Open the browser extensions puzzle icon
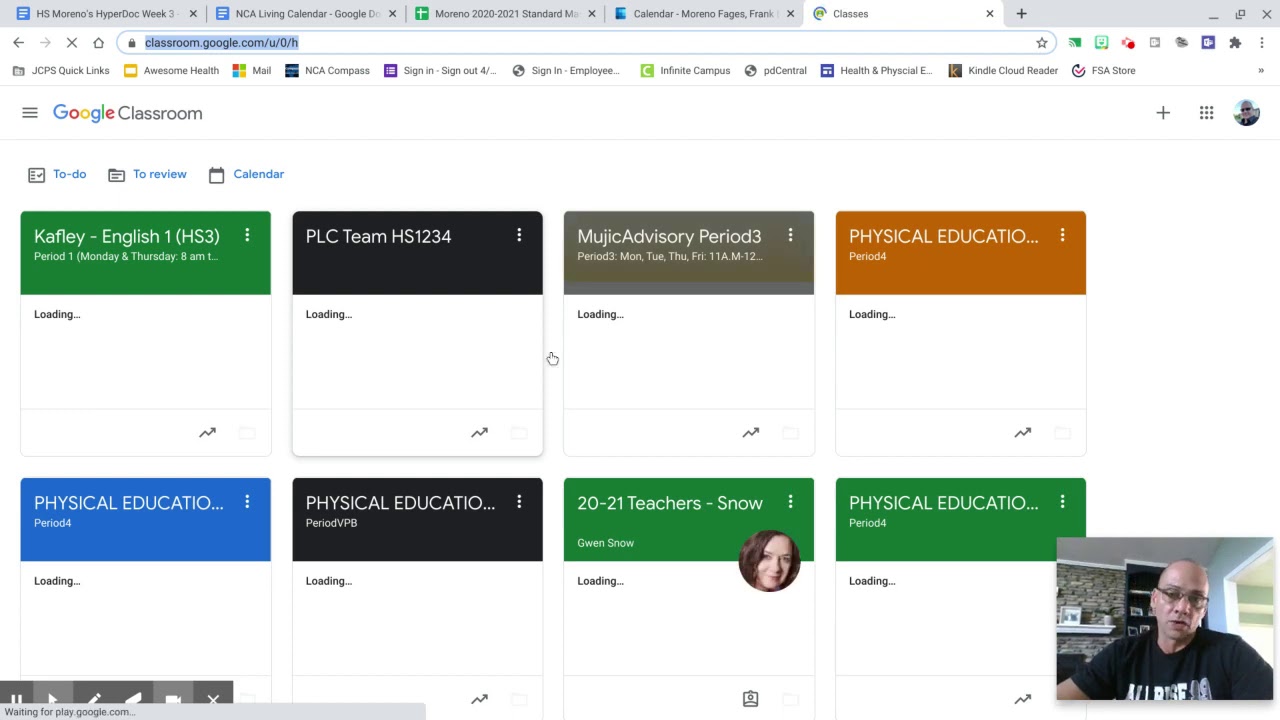The width and height of the screenshot is (1280, 720). 1235,43
